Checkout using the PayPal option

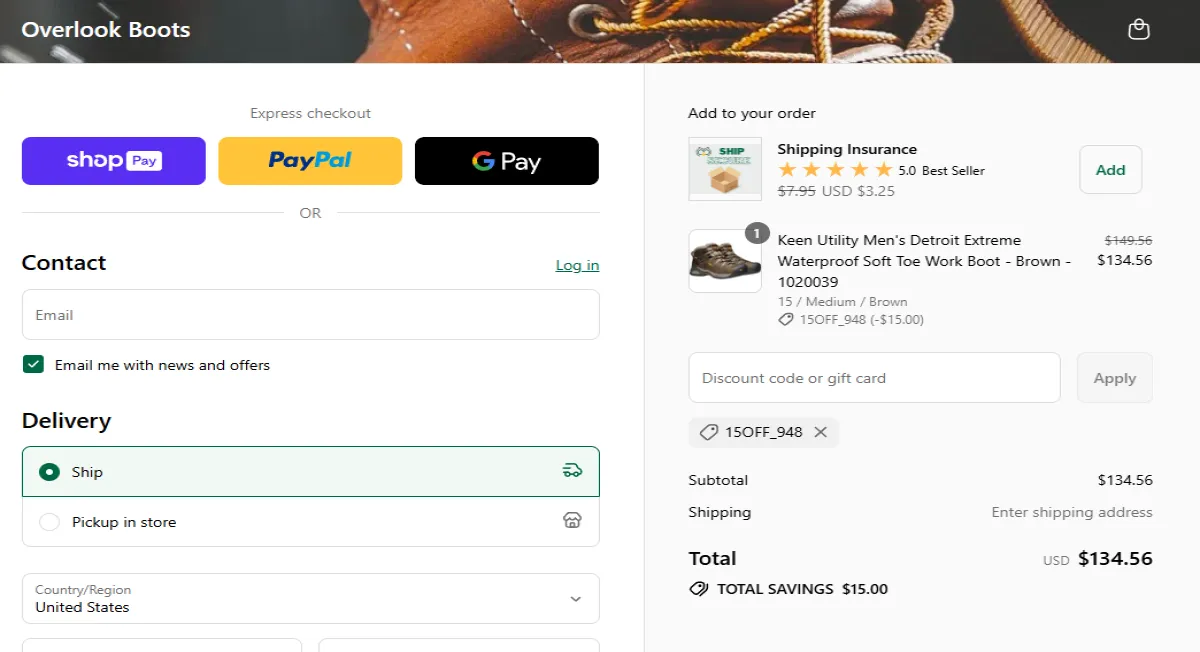[x=310, y=161]
